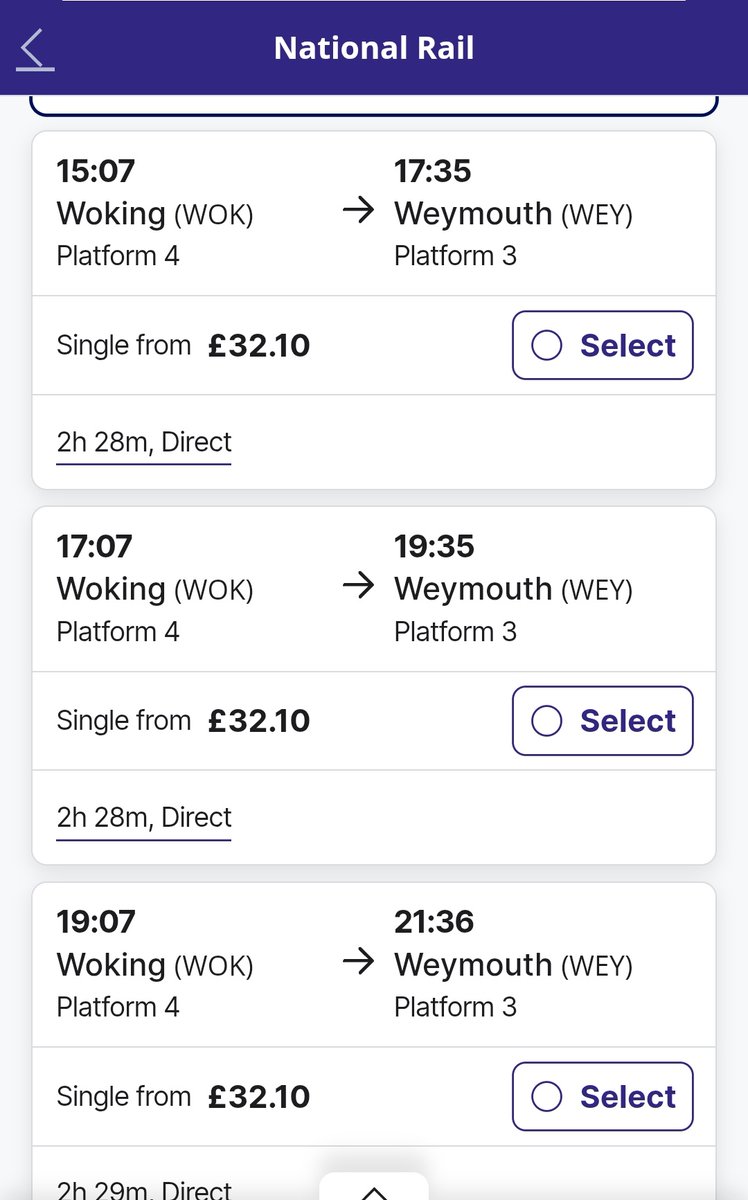Tap the 19:35 Weymouth arrival time

click(433, 546)
